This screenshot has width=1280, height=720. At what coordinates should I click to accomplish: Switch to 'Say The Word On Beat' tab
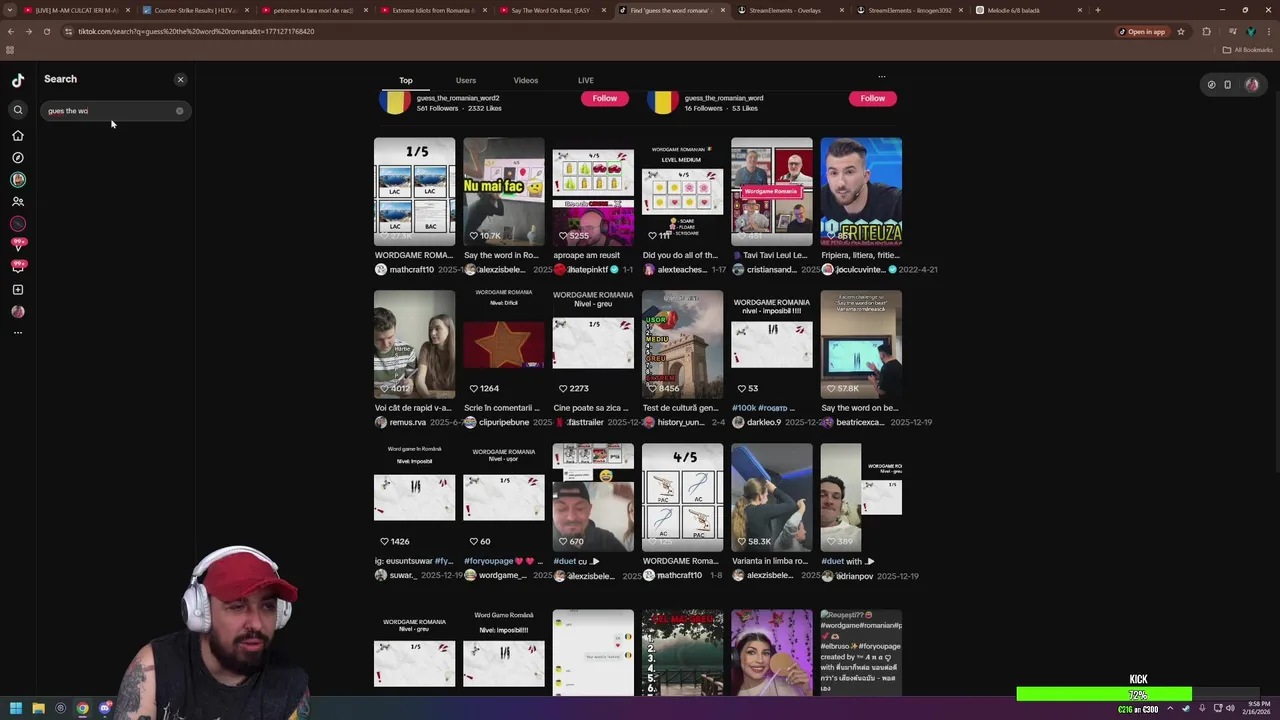pos(554,10)
